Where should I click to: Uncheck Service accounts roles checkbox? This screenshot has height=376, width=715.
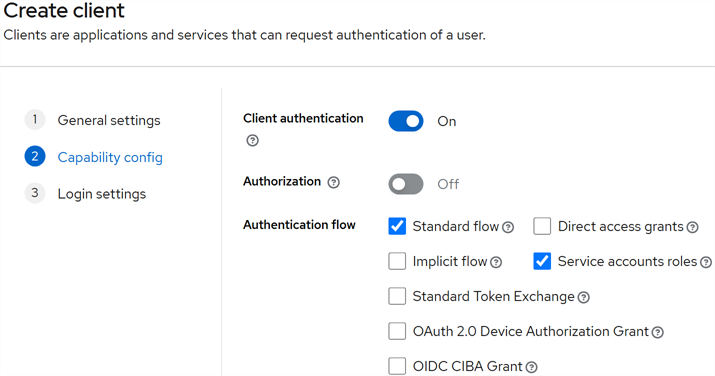tap(542, 261)
